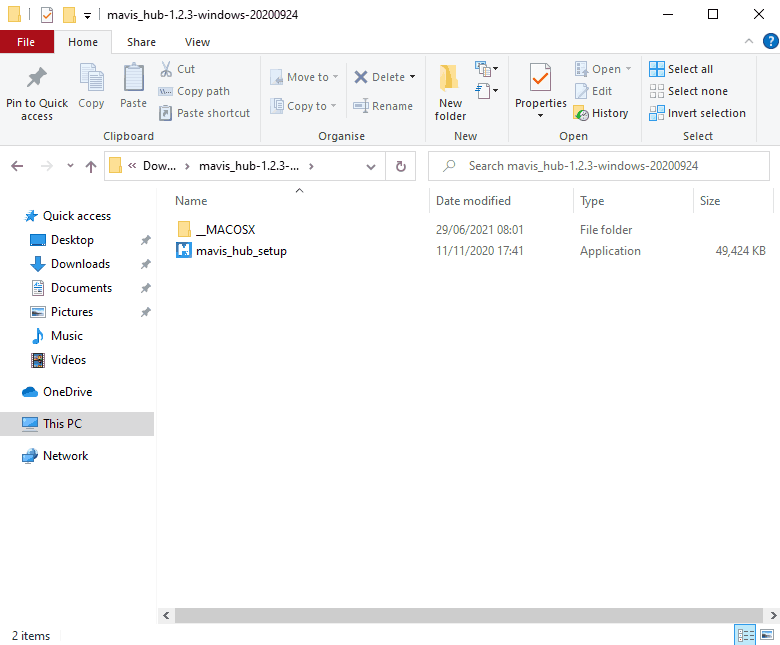Image resolution: width=780 pixels, height=645 pixels.
Task: Open the Help question mark icon
Action: click(771, 41)
